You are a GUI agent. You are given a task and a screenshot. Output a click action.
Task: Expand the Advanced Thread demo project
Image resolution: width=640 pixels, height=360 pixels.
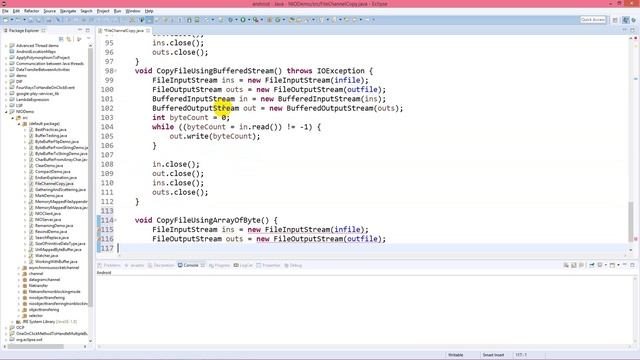6,46
